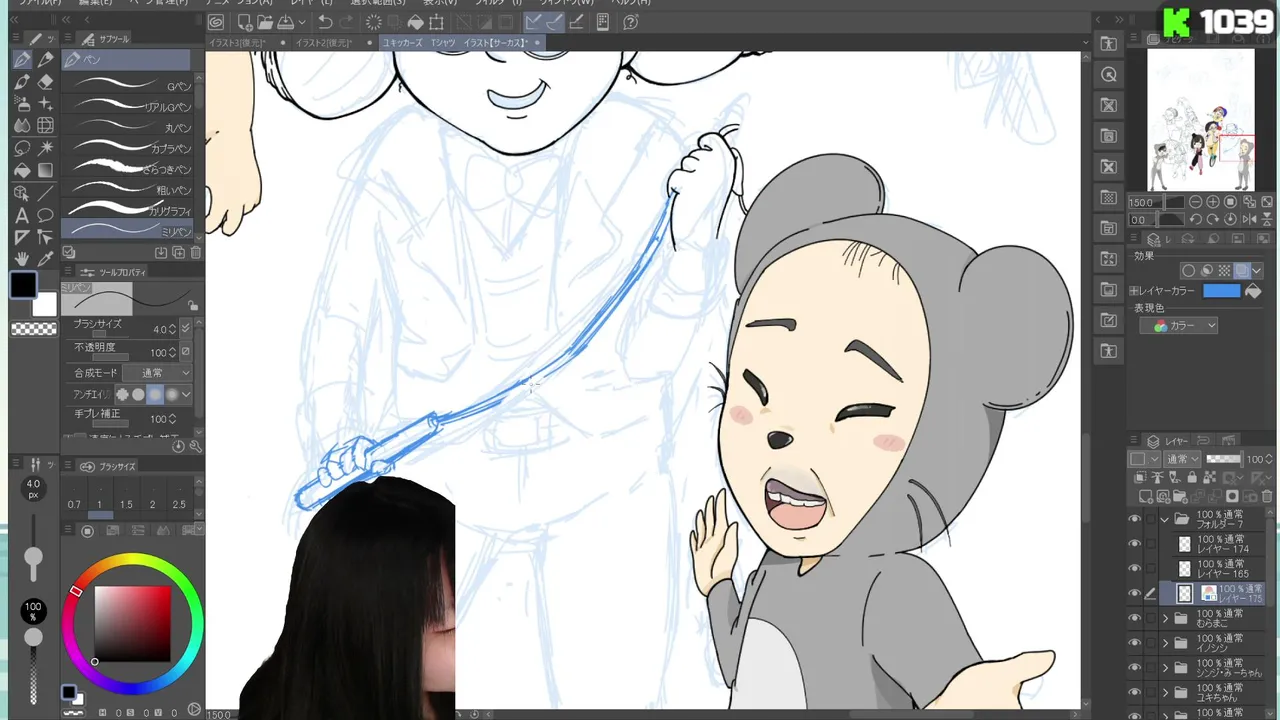Image resolution: width=1280 pixels, height=720 pixels.
Task: Toggle Snap to ruler in command bar
Action: (533, 22)
